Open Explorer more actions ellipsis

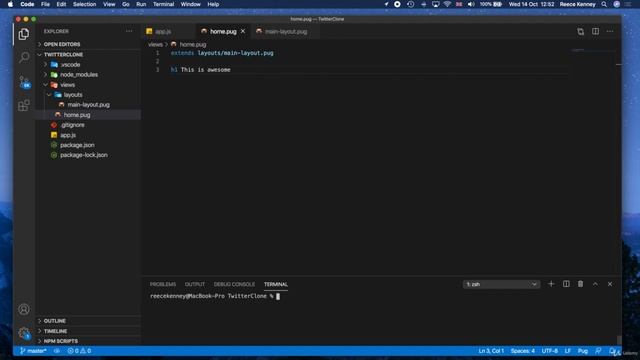coord(129,31)
